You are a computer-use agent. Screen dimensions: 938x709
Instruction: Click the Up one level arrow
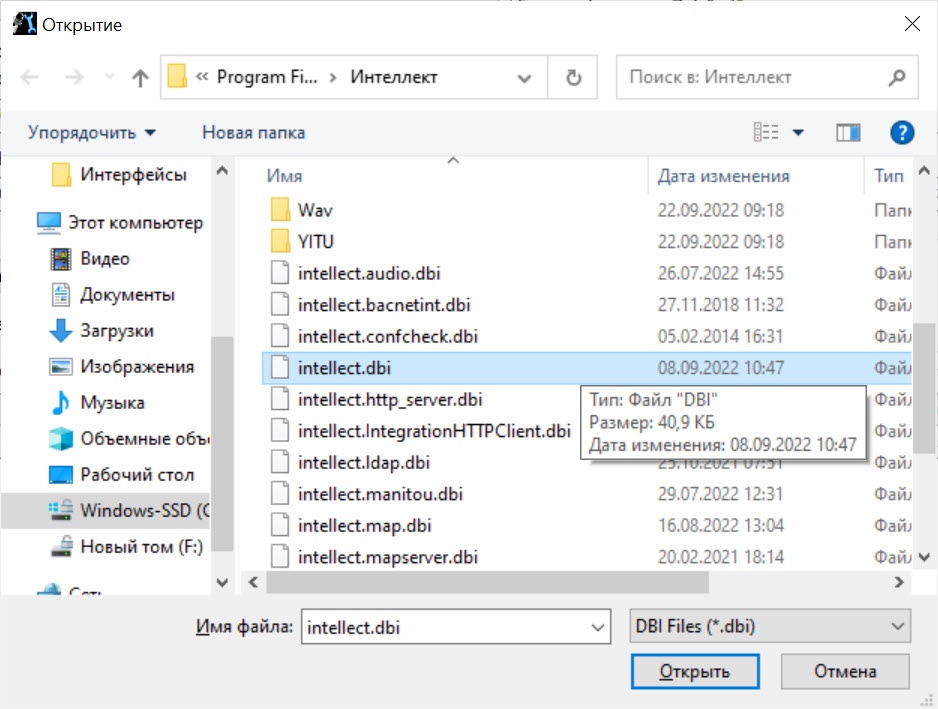pyautogui.click(x=140, y=78)
